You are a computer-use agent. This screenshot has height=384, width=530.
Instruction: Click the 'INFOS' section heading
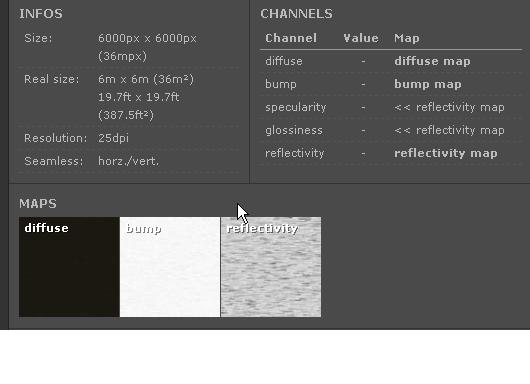click(41, 14)
